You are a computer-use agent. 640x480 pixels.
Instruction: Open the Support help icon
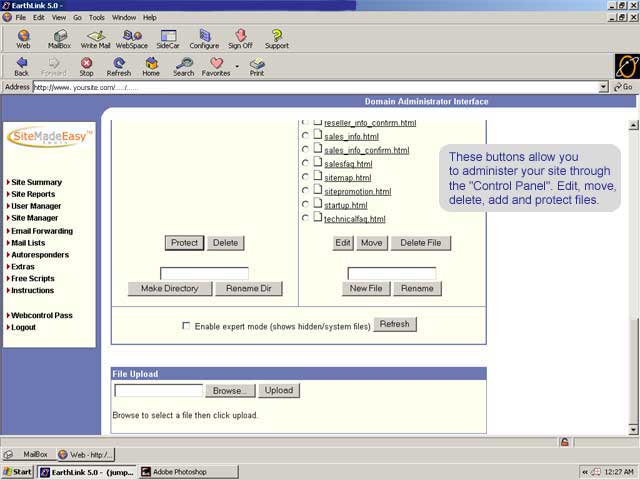[x=277, y=38]
